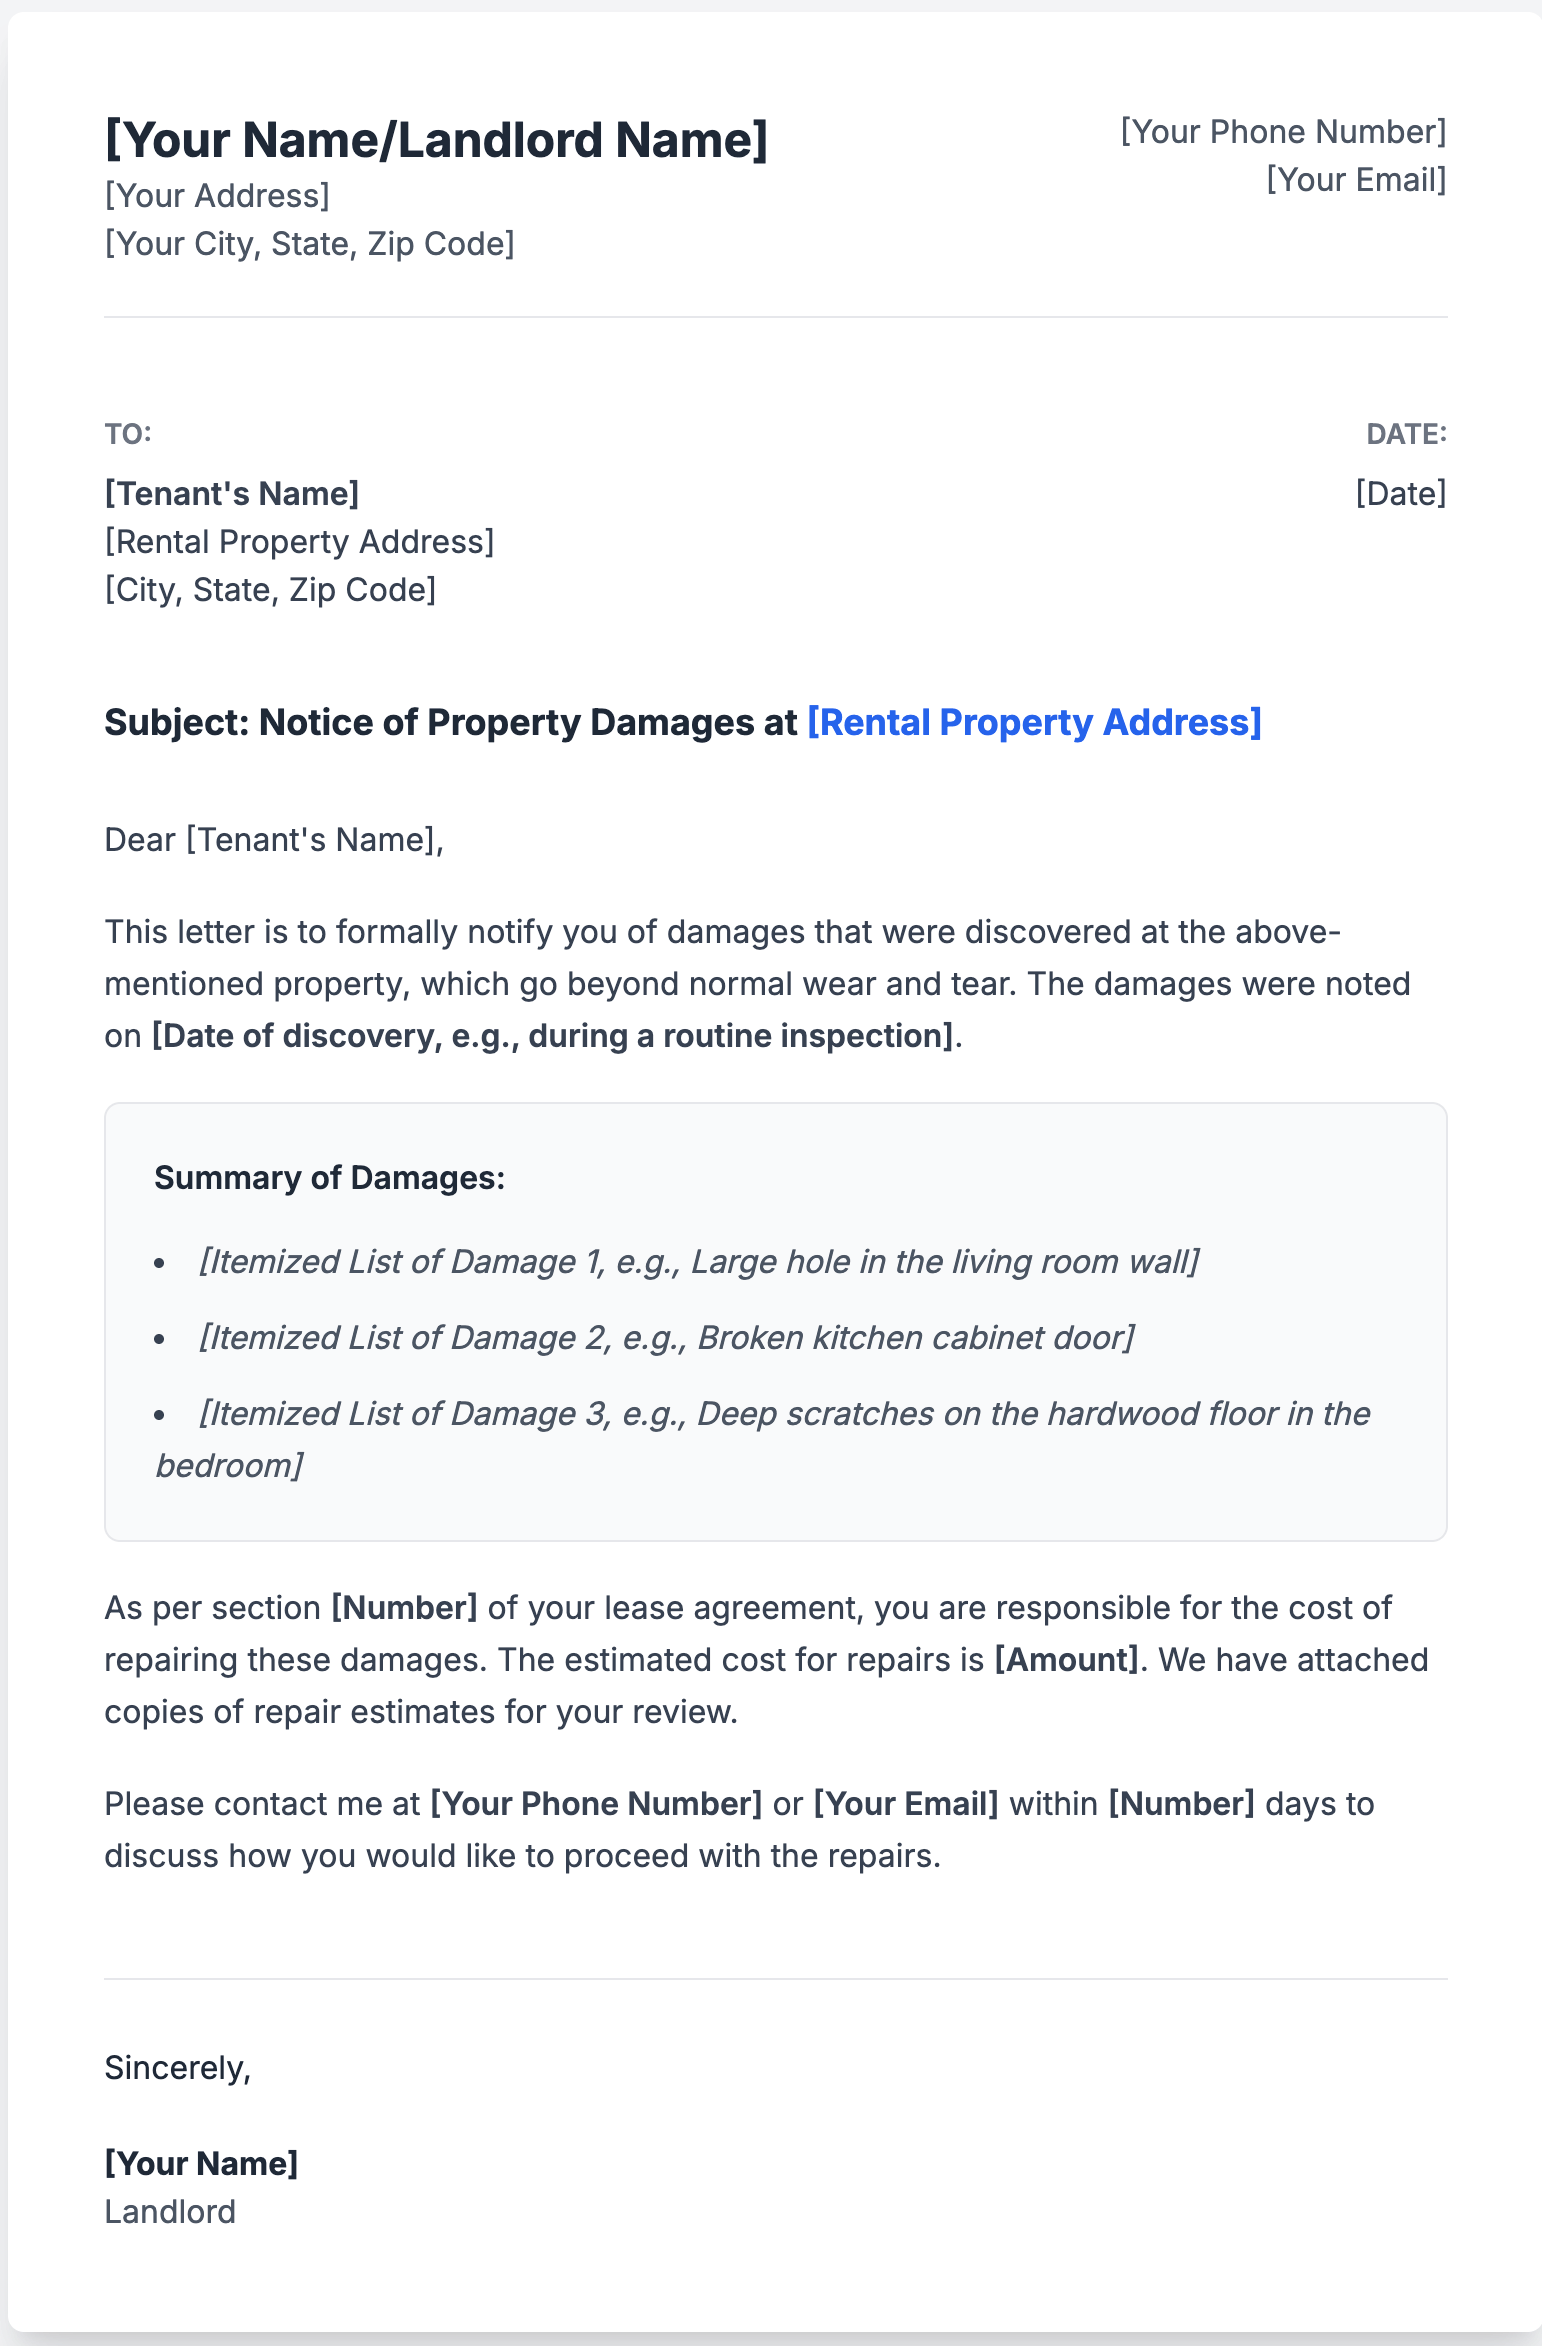Image resolution: width=1542 pixels, height=2346 pixels.
Task: Click bold Your Phone Number in contact paragraph
Action: pos(596,1804)
